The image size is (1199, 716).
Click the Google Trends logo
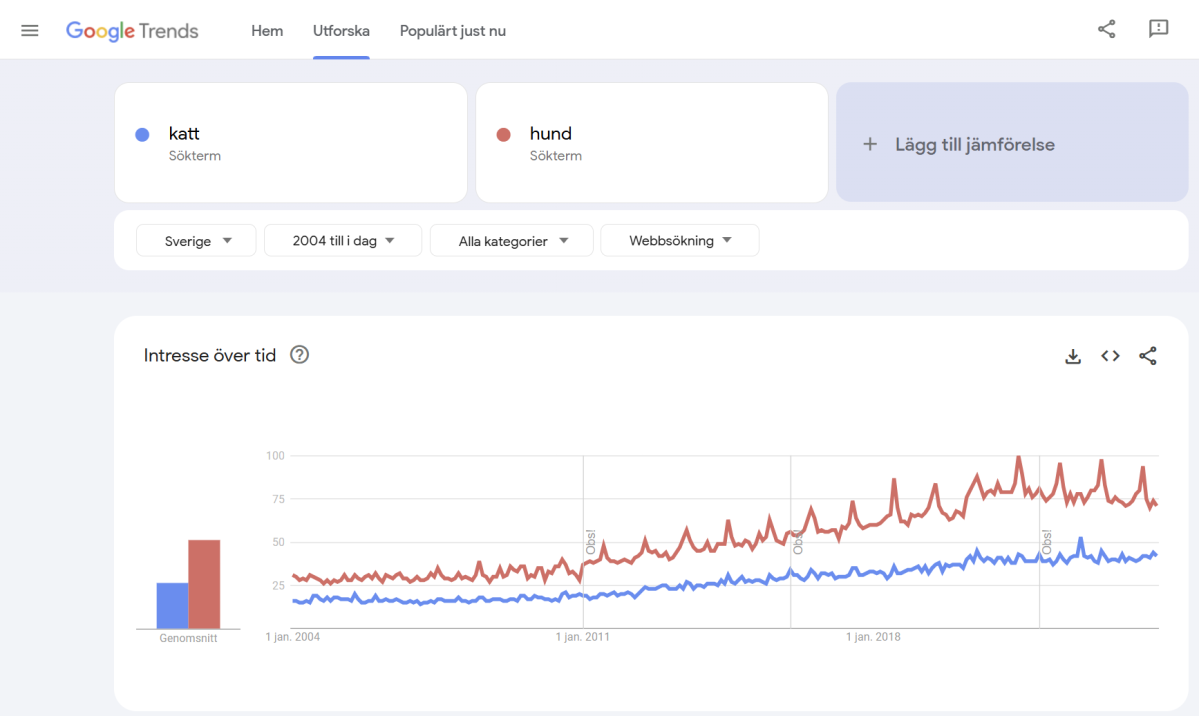[132, 31]
